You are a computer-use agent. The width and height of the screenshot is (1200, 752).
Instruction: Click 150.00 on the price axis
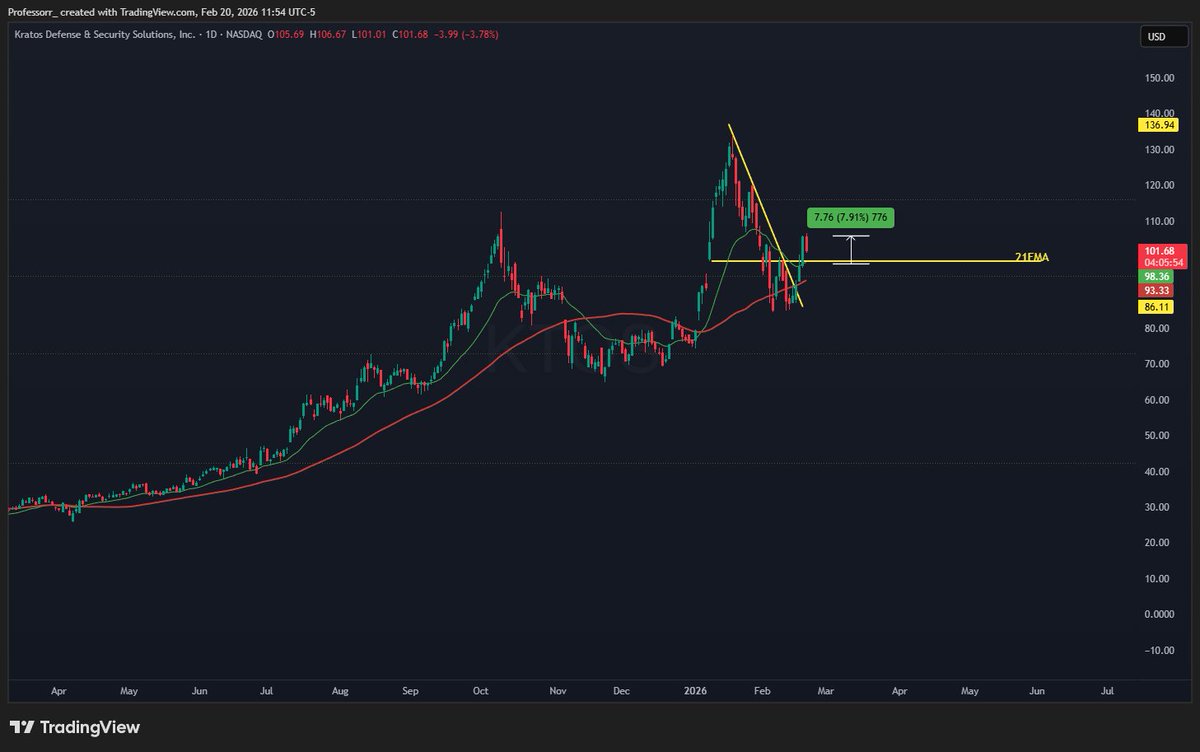click(x=1161, y=78)
